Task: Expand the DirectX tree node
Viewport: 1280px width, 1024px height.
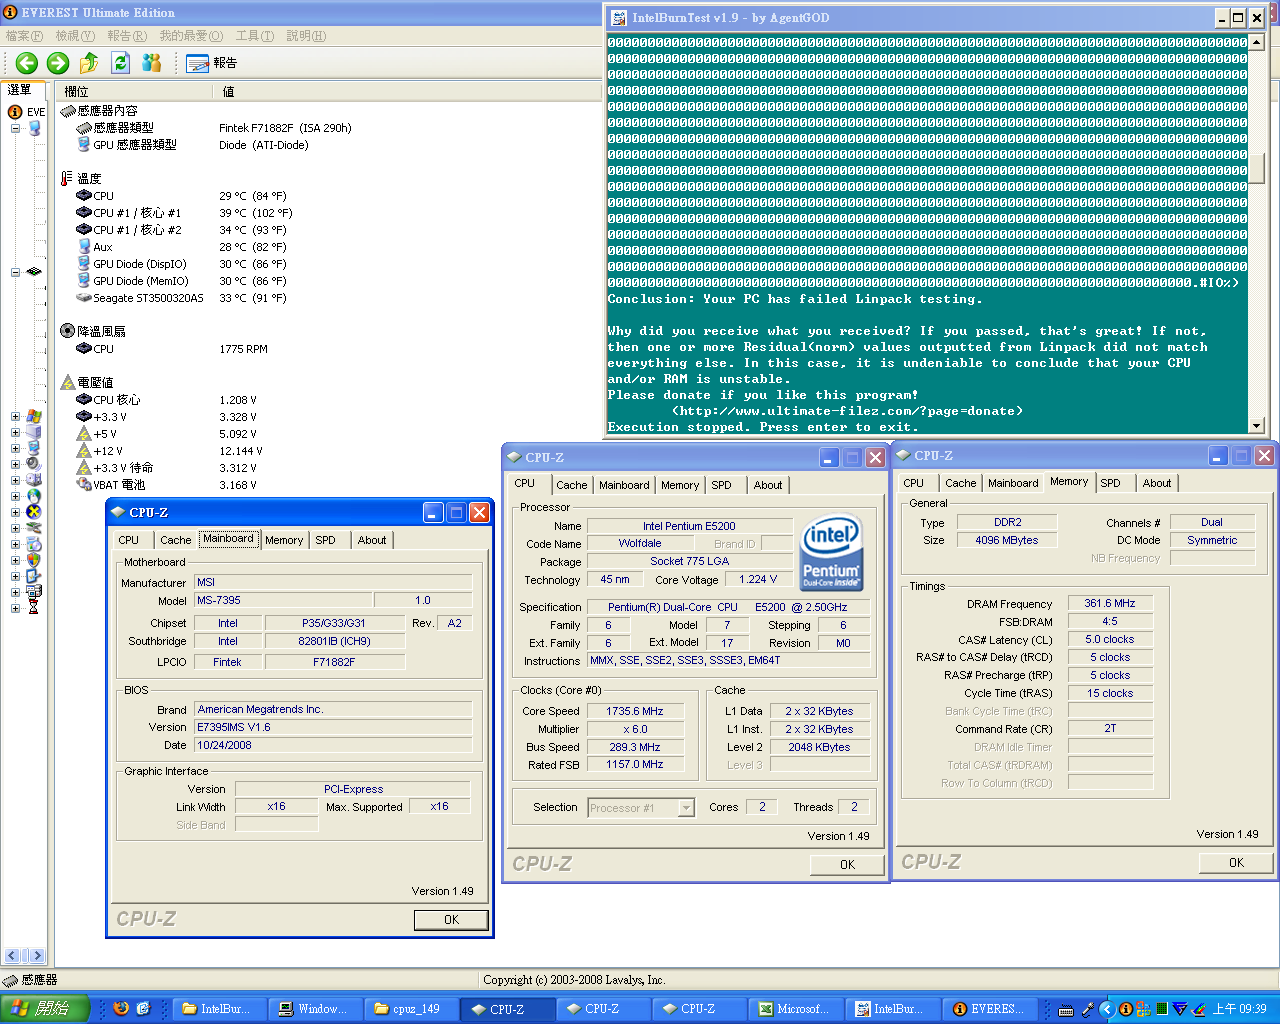Action: click(x=15, y=512)
